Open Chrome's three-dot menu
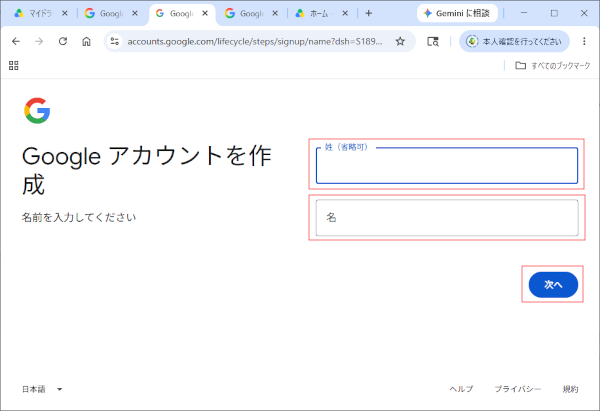Image resolution: width=600 pixels, height=411 pixels. pyautogui.click(x=584, y=41)
